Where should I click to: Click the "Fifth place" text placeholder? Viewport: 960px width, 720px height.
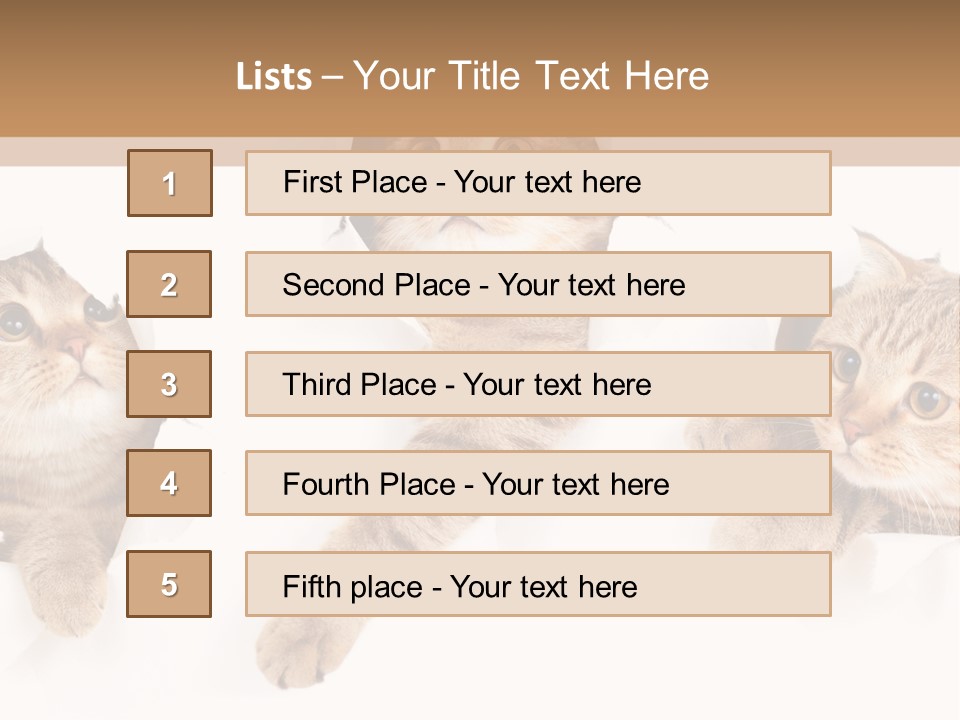point(538,585)
